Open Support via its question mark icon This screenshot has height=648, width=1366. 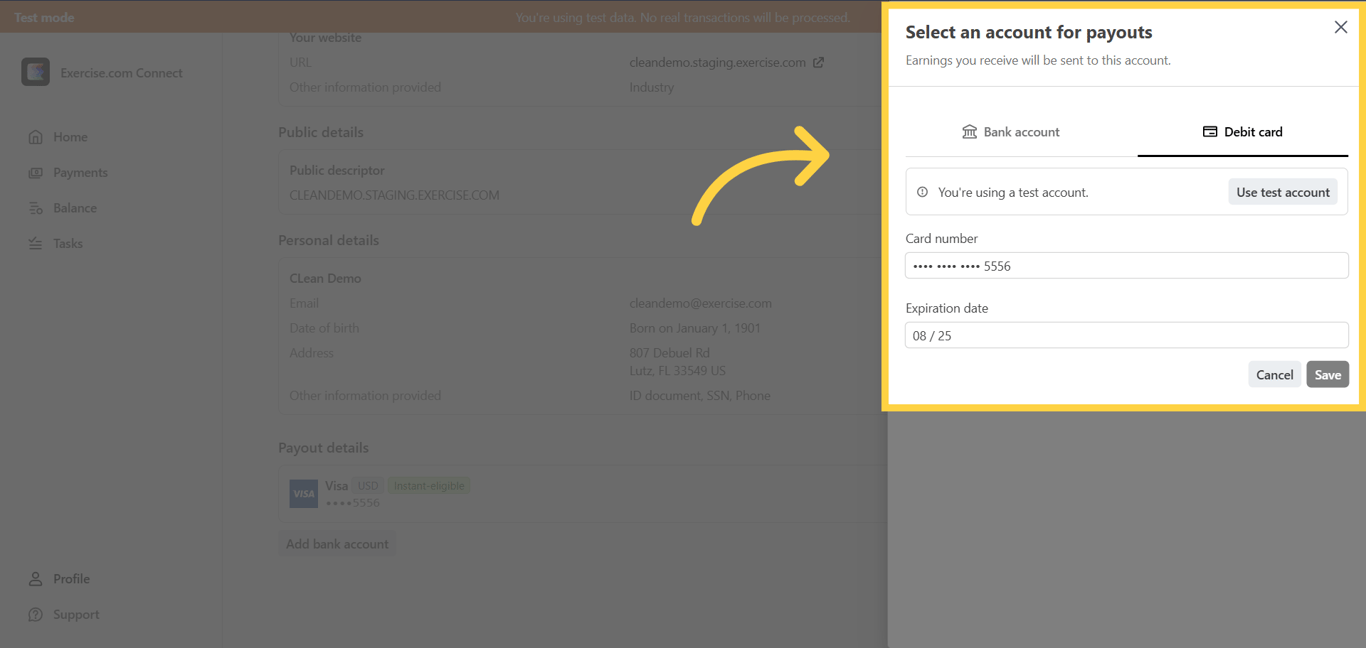(35, 614)
